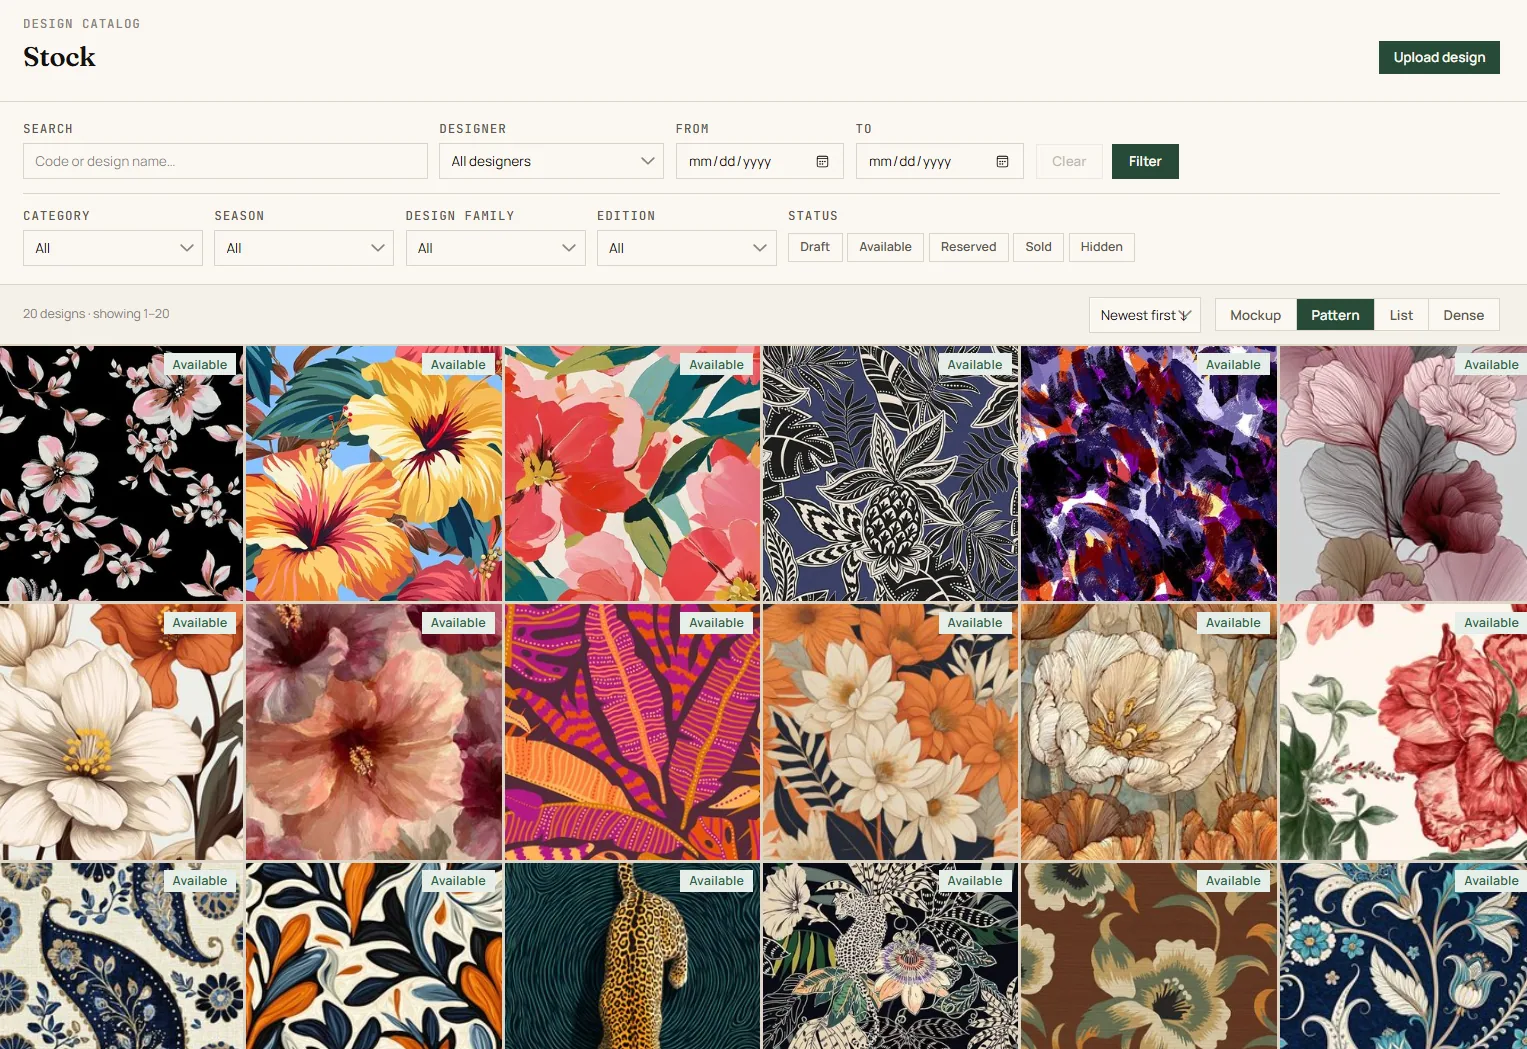Open the purple abstract brushstroke pattern
Image resolution: width=1527 pixels, height=1049 pixels.
click(1149, 474)
